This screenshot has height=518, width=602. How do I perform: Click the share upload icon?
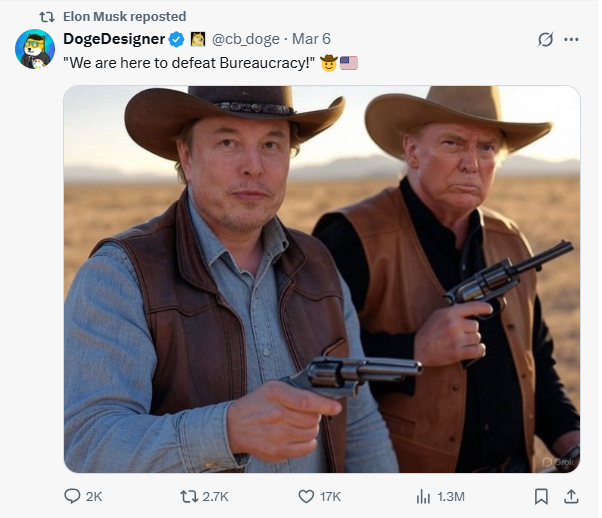pos(571,496)
